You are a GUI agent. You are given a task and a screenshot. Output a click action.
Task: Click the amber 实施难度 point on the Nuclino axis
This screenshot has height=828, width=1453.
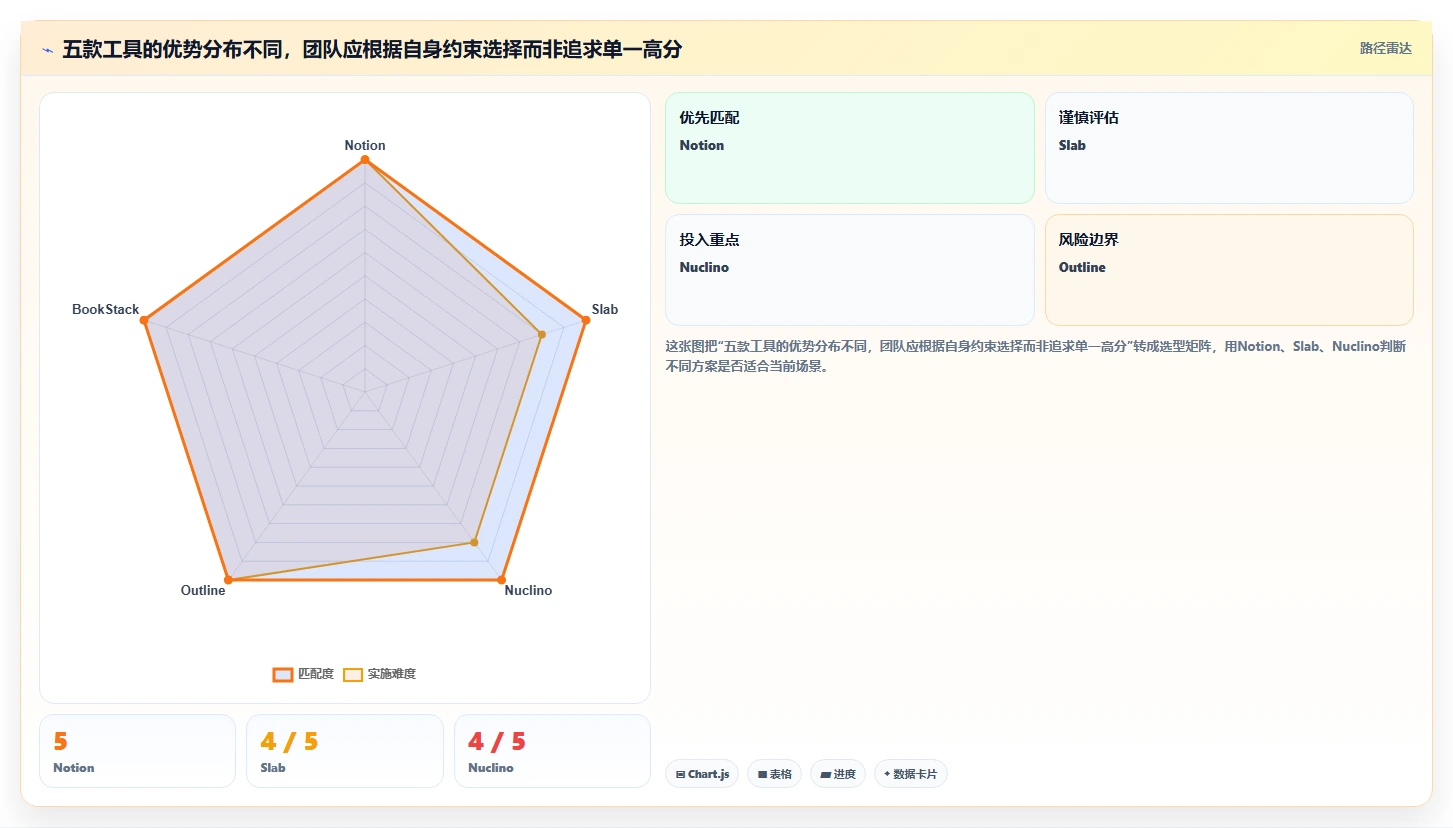pyautogui.click(x=474, y=542)
